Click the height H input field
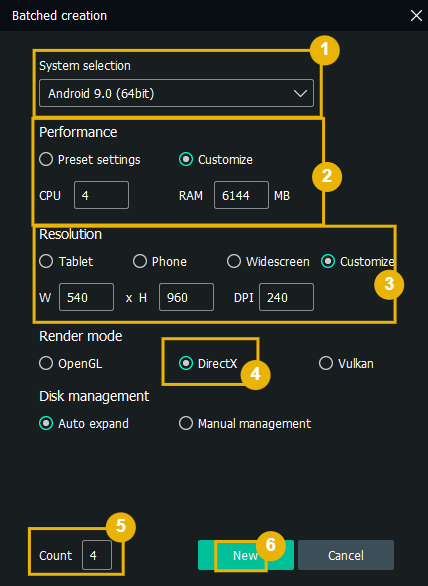Viewport: 428px width, 586px height. 186,297
